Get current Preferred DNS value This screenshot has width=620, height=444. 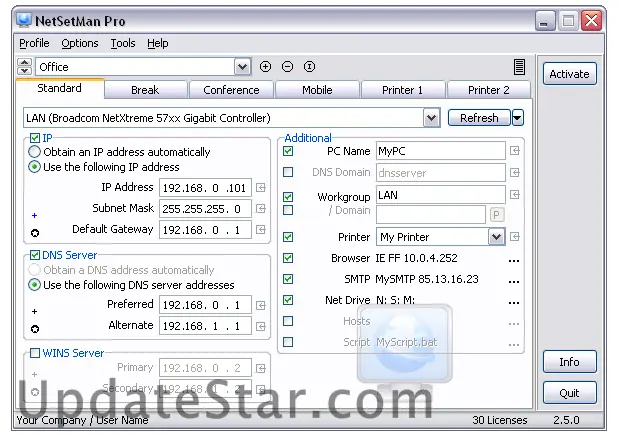tap(261, 305)
